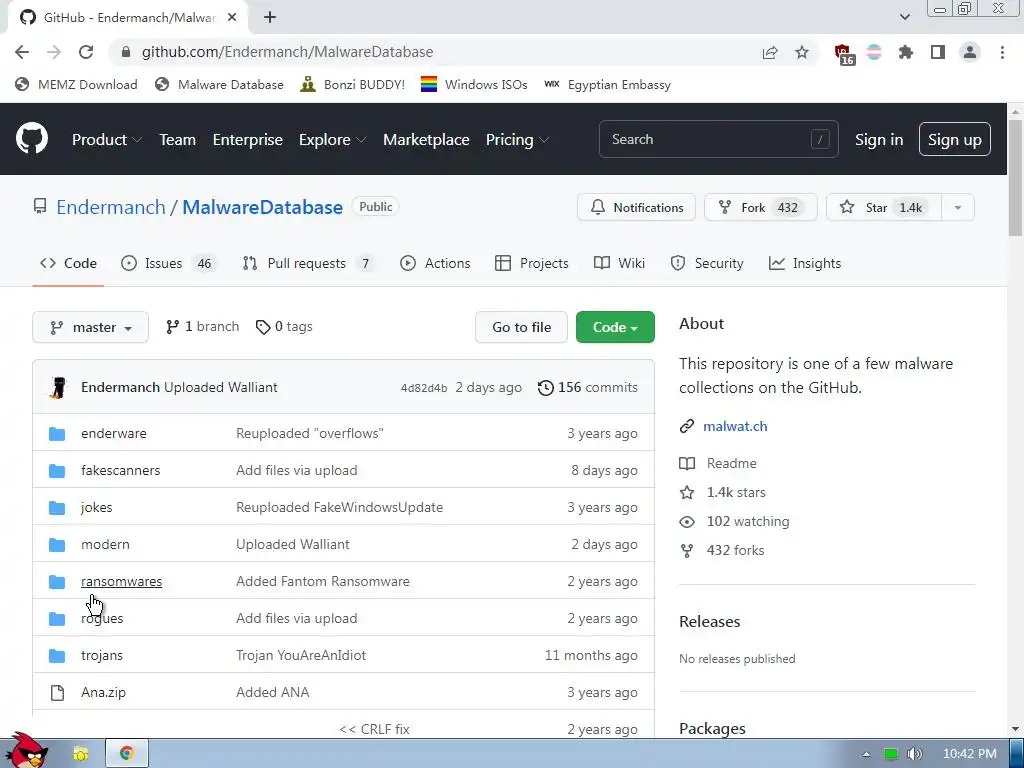Click the green tray status icon

[890, 754]
